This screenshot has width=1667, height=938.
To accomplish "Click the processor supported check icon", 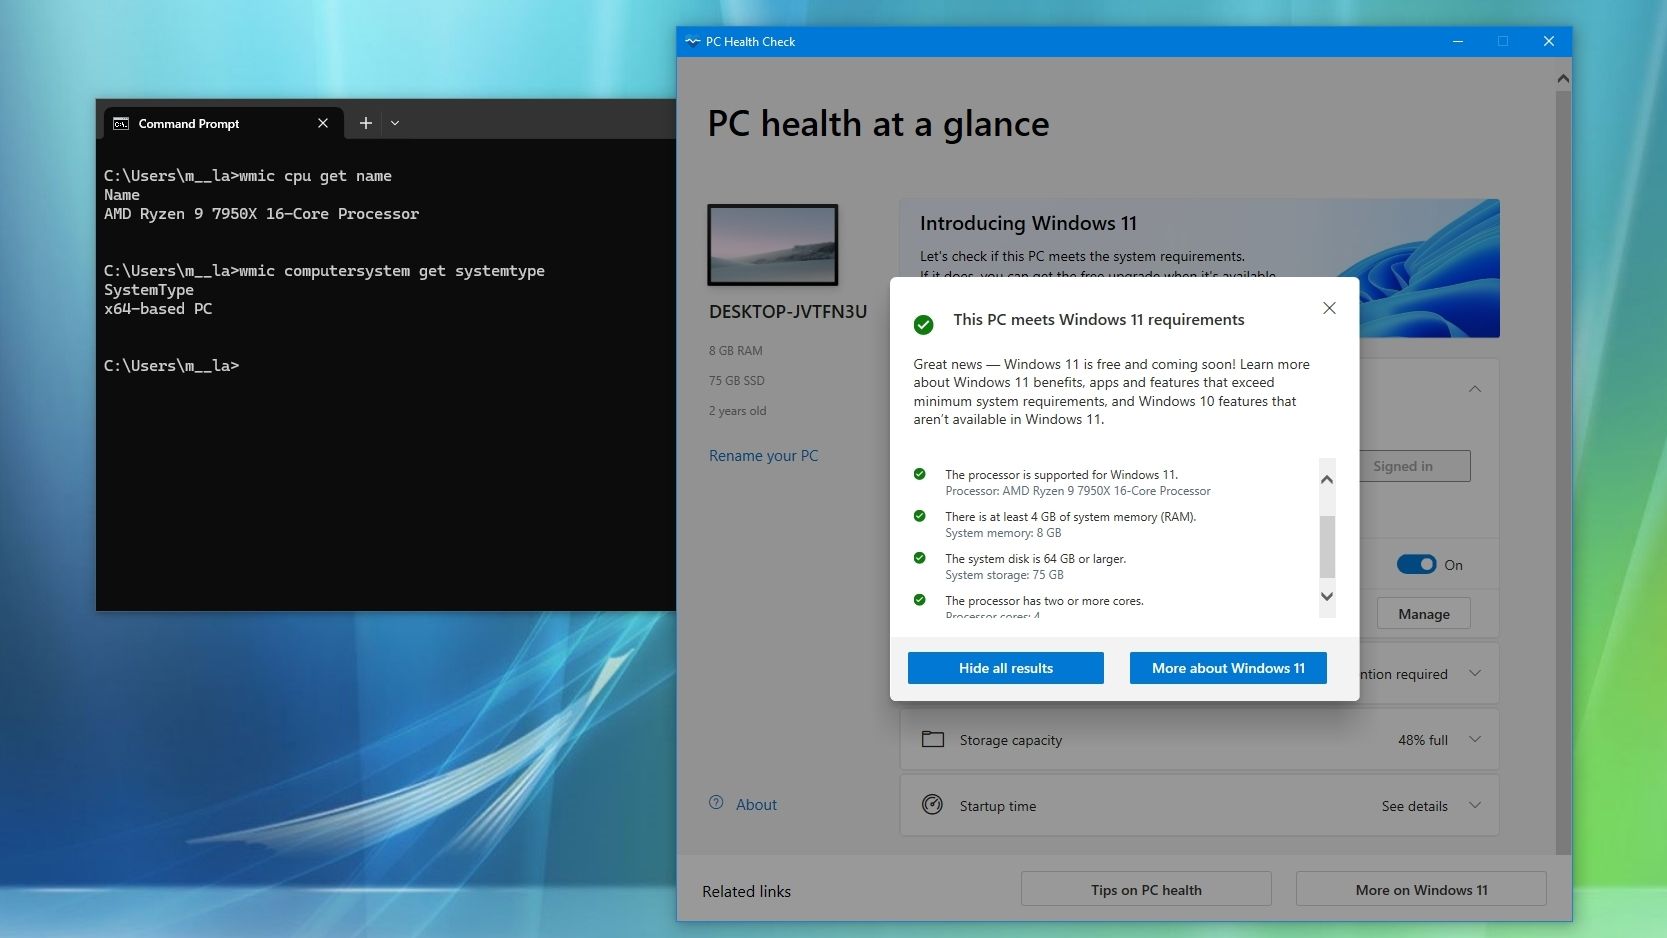I will 920,474.
